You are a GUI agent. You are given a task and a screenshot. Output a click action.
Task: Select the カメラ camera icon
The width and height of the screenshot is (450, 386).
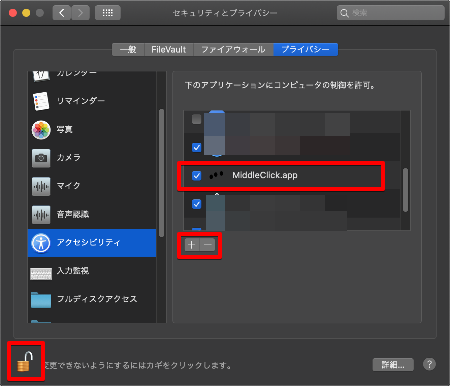(x=41, y=158)
